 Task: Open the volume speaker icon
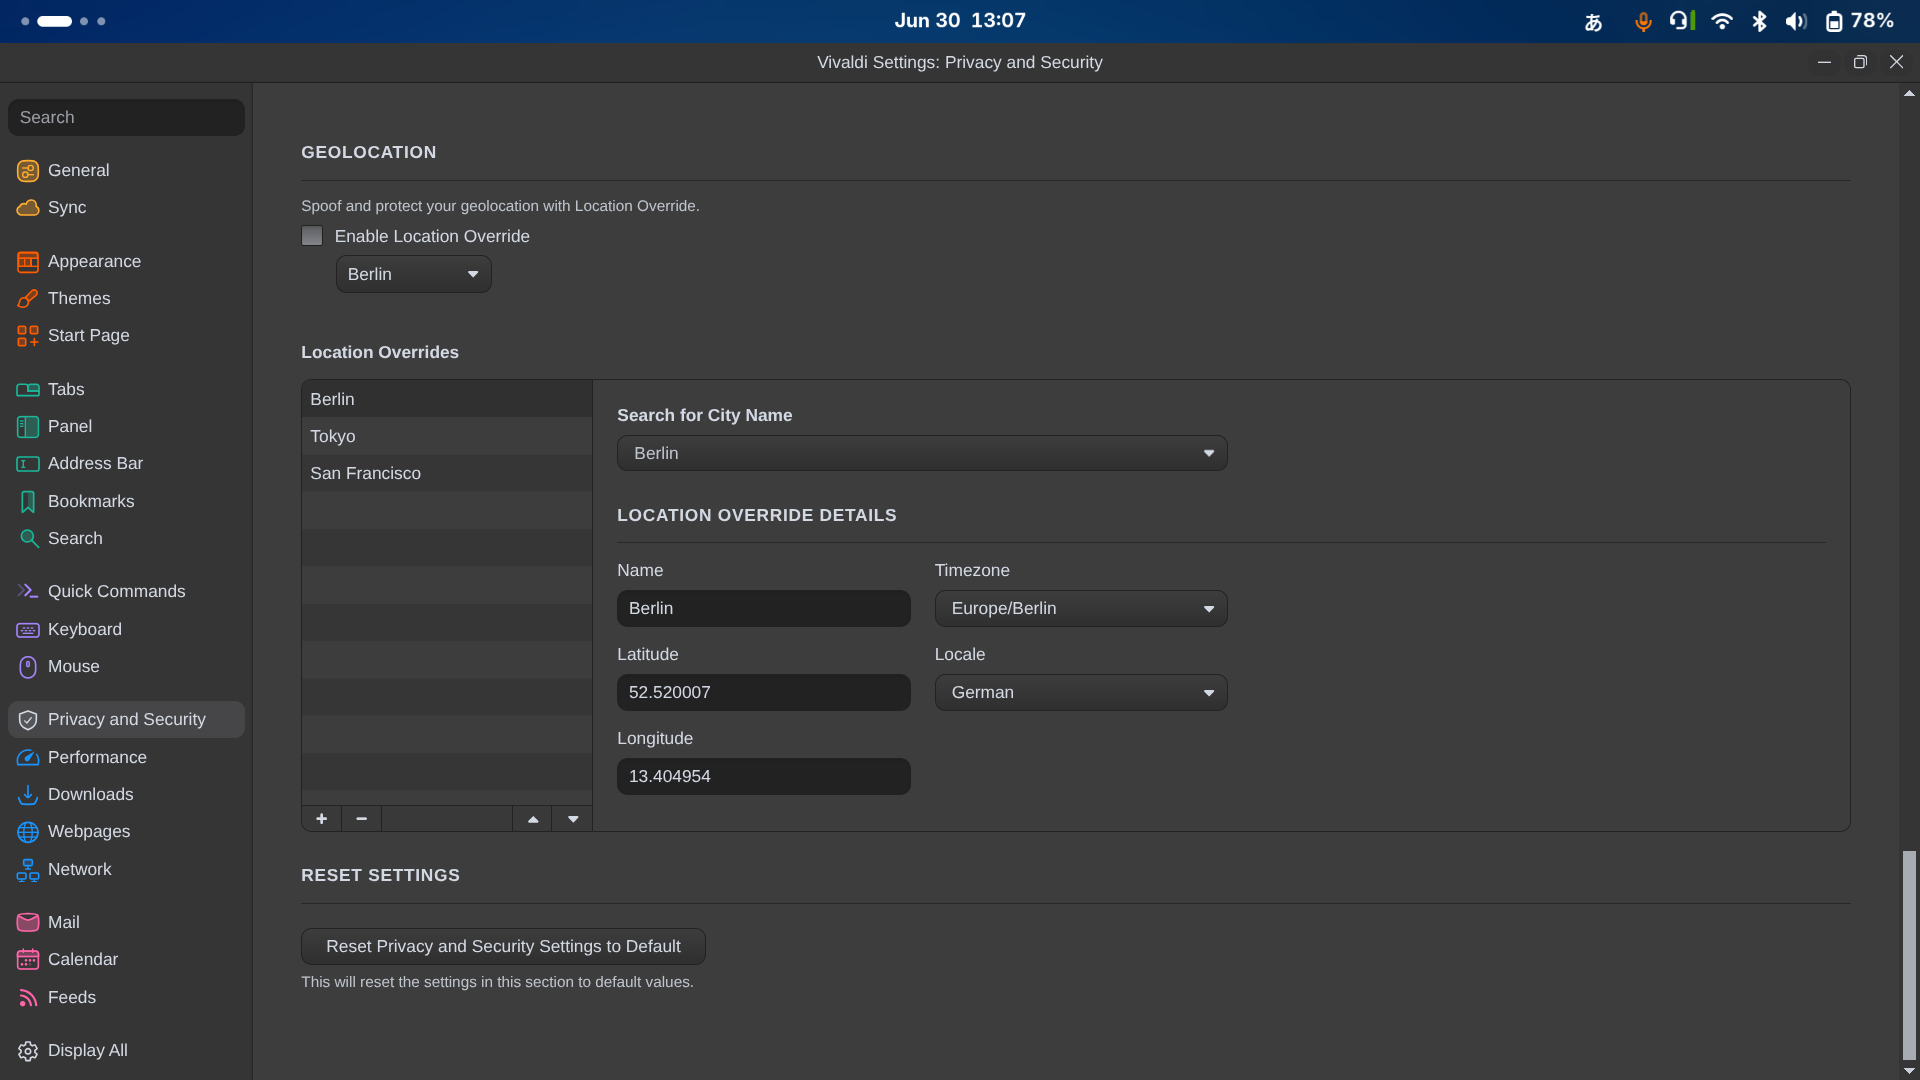(x=1796, y=21)
